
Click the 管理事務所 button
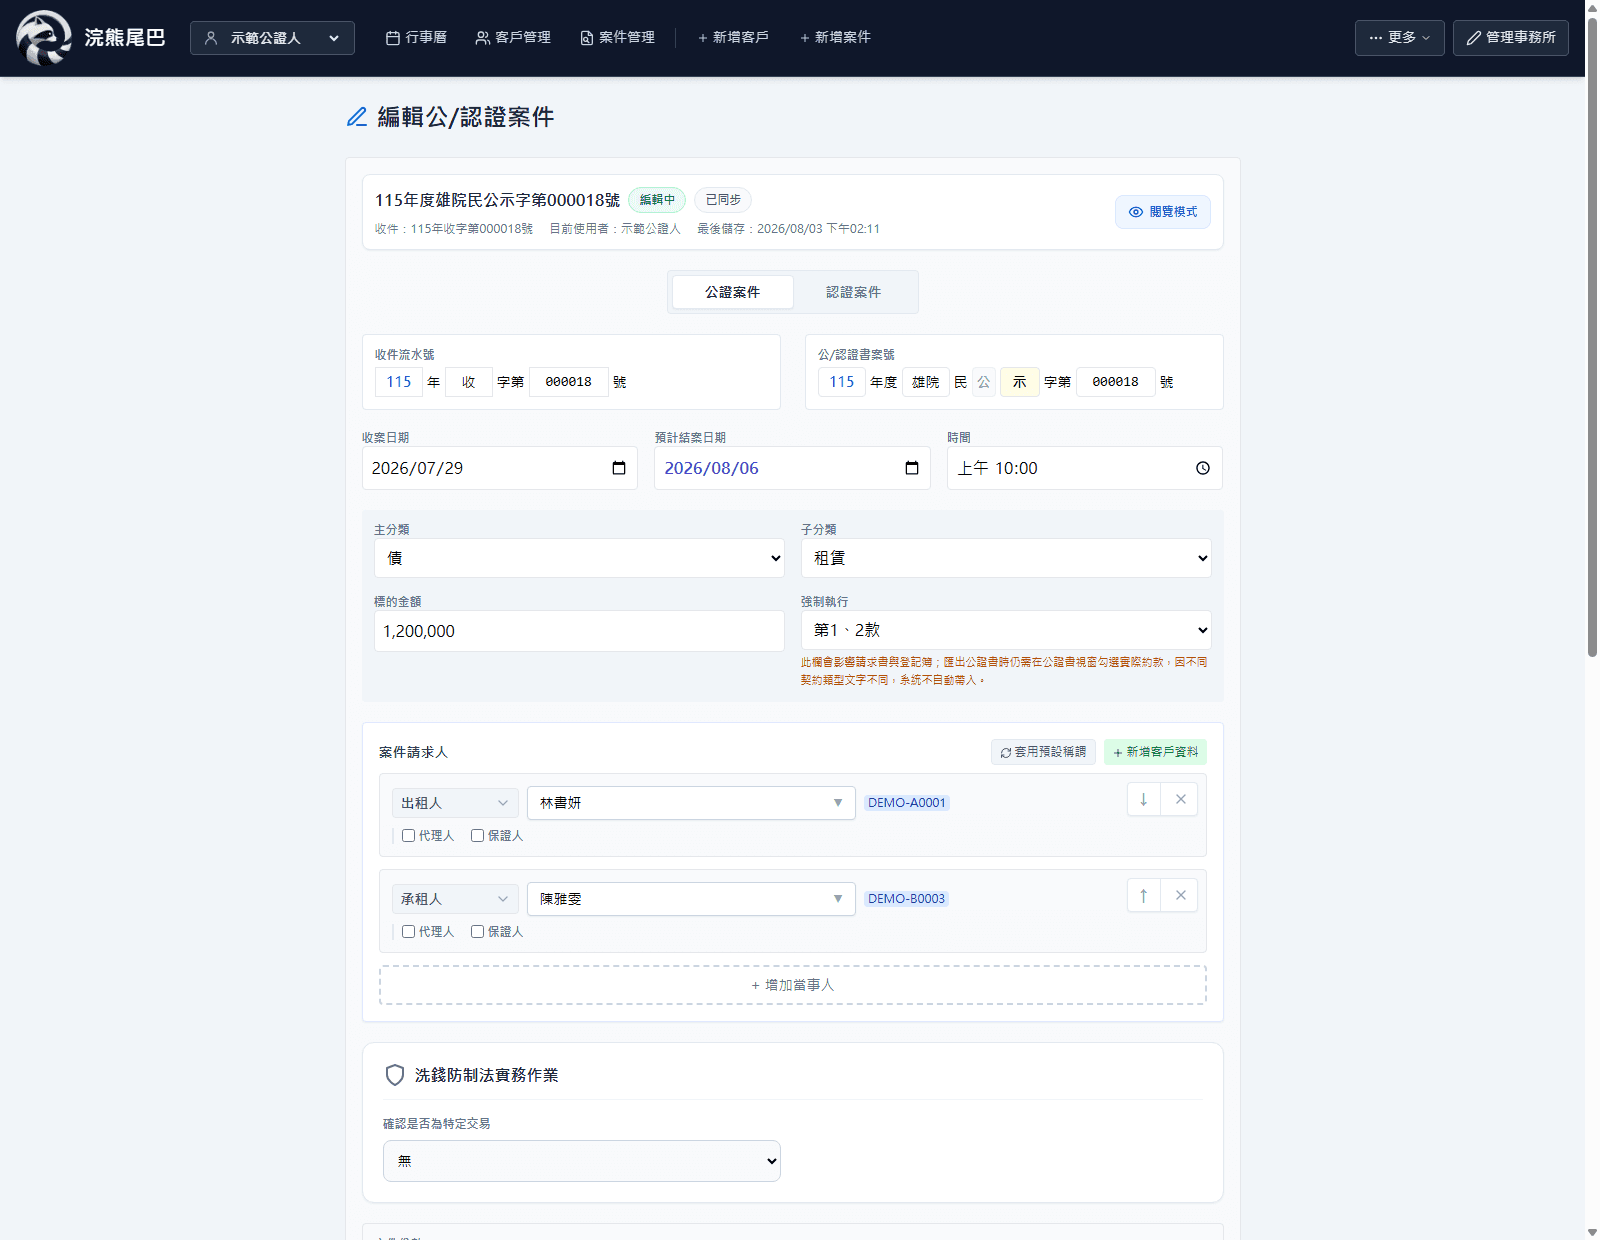(1511, 38)
